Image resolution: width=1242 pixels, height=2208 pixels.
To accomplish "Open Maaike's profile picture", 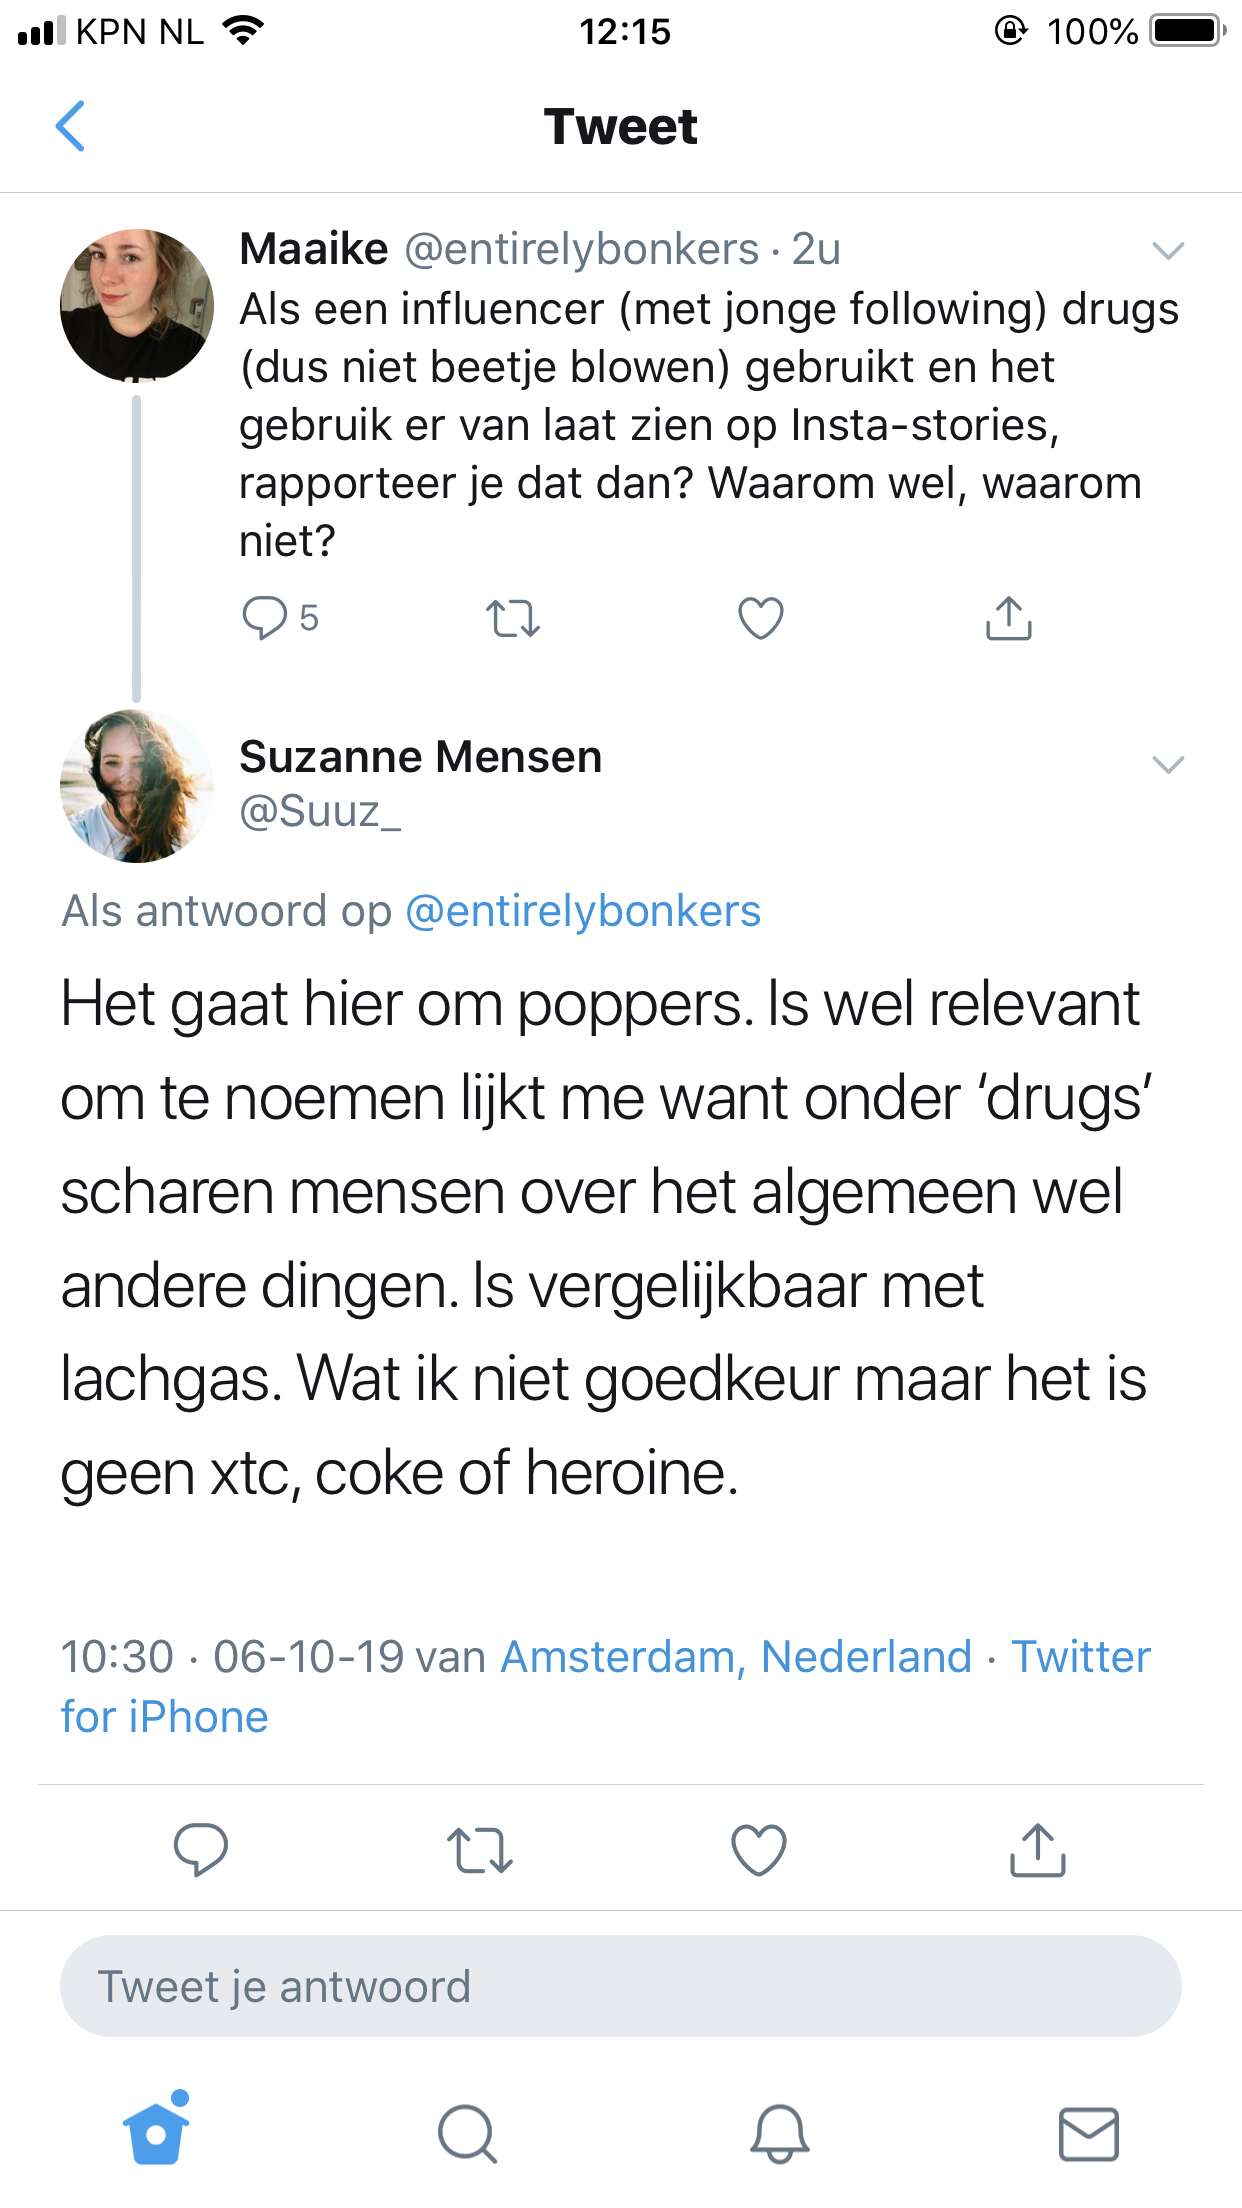I will [137, 306].
